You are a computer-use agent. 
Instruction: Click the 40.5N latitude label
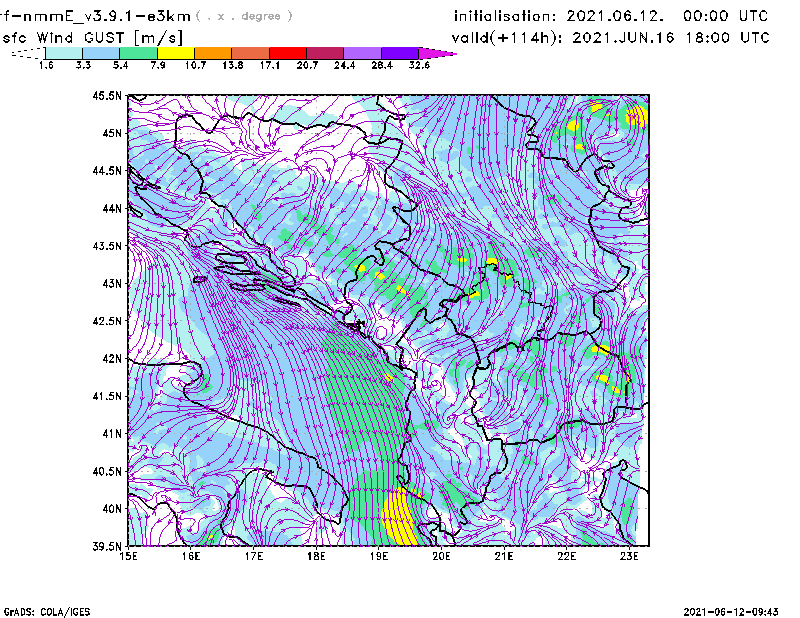point(108,472)
